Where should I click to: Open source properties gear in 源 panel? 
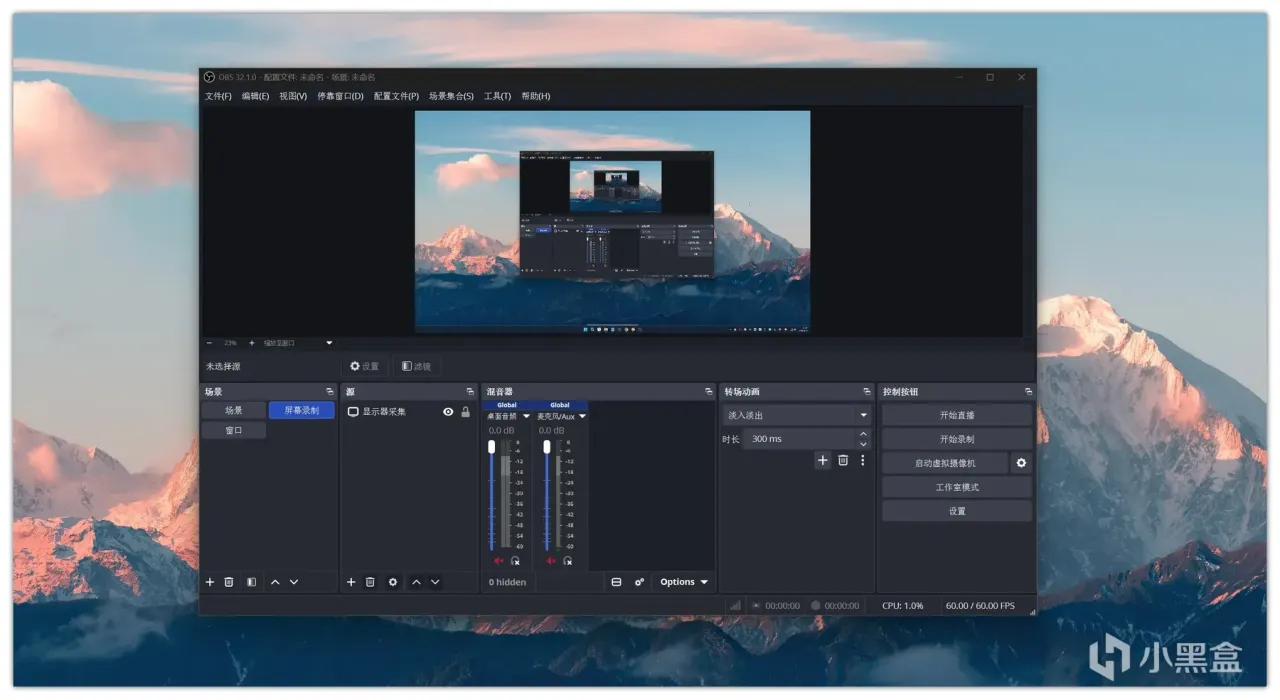point(393,582)
